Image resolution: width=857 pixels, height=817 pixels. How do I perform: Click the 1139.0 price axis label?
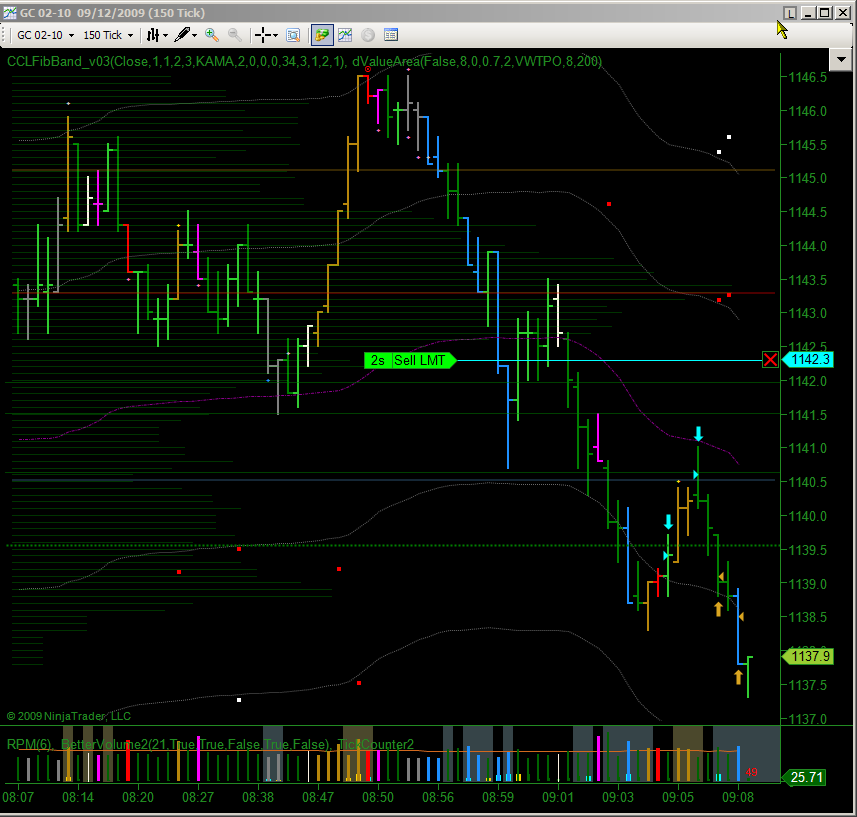click(808, 584)
